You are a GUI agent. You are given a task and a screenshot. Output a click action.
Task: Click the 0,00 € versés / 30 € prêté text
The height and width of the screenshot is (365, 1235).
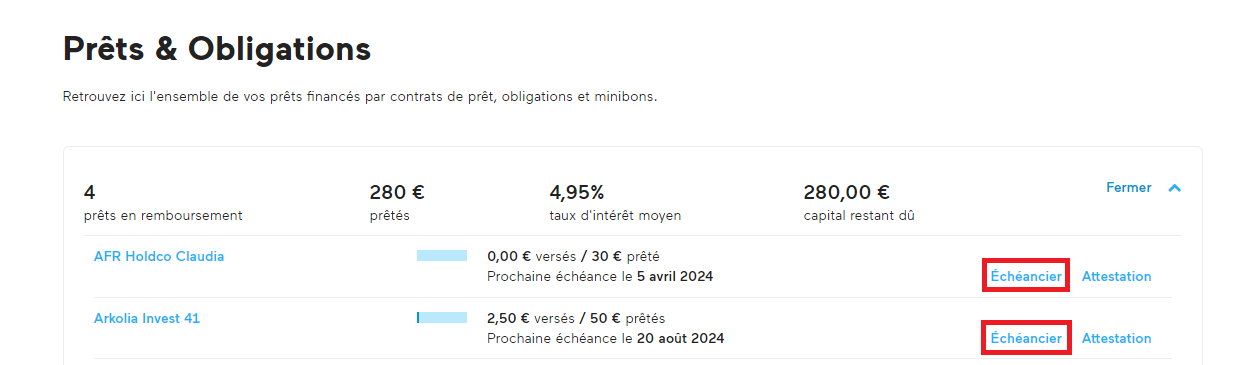pyautogui.click(x=573, y=256)
